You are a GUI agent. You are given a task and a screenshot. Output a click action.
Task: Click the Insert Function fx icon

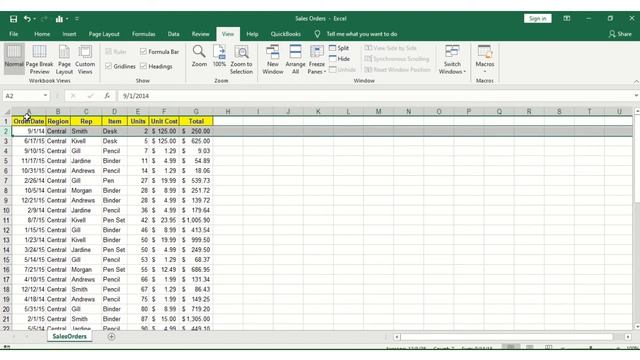tap(107, 96)
